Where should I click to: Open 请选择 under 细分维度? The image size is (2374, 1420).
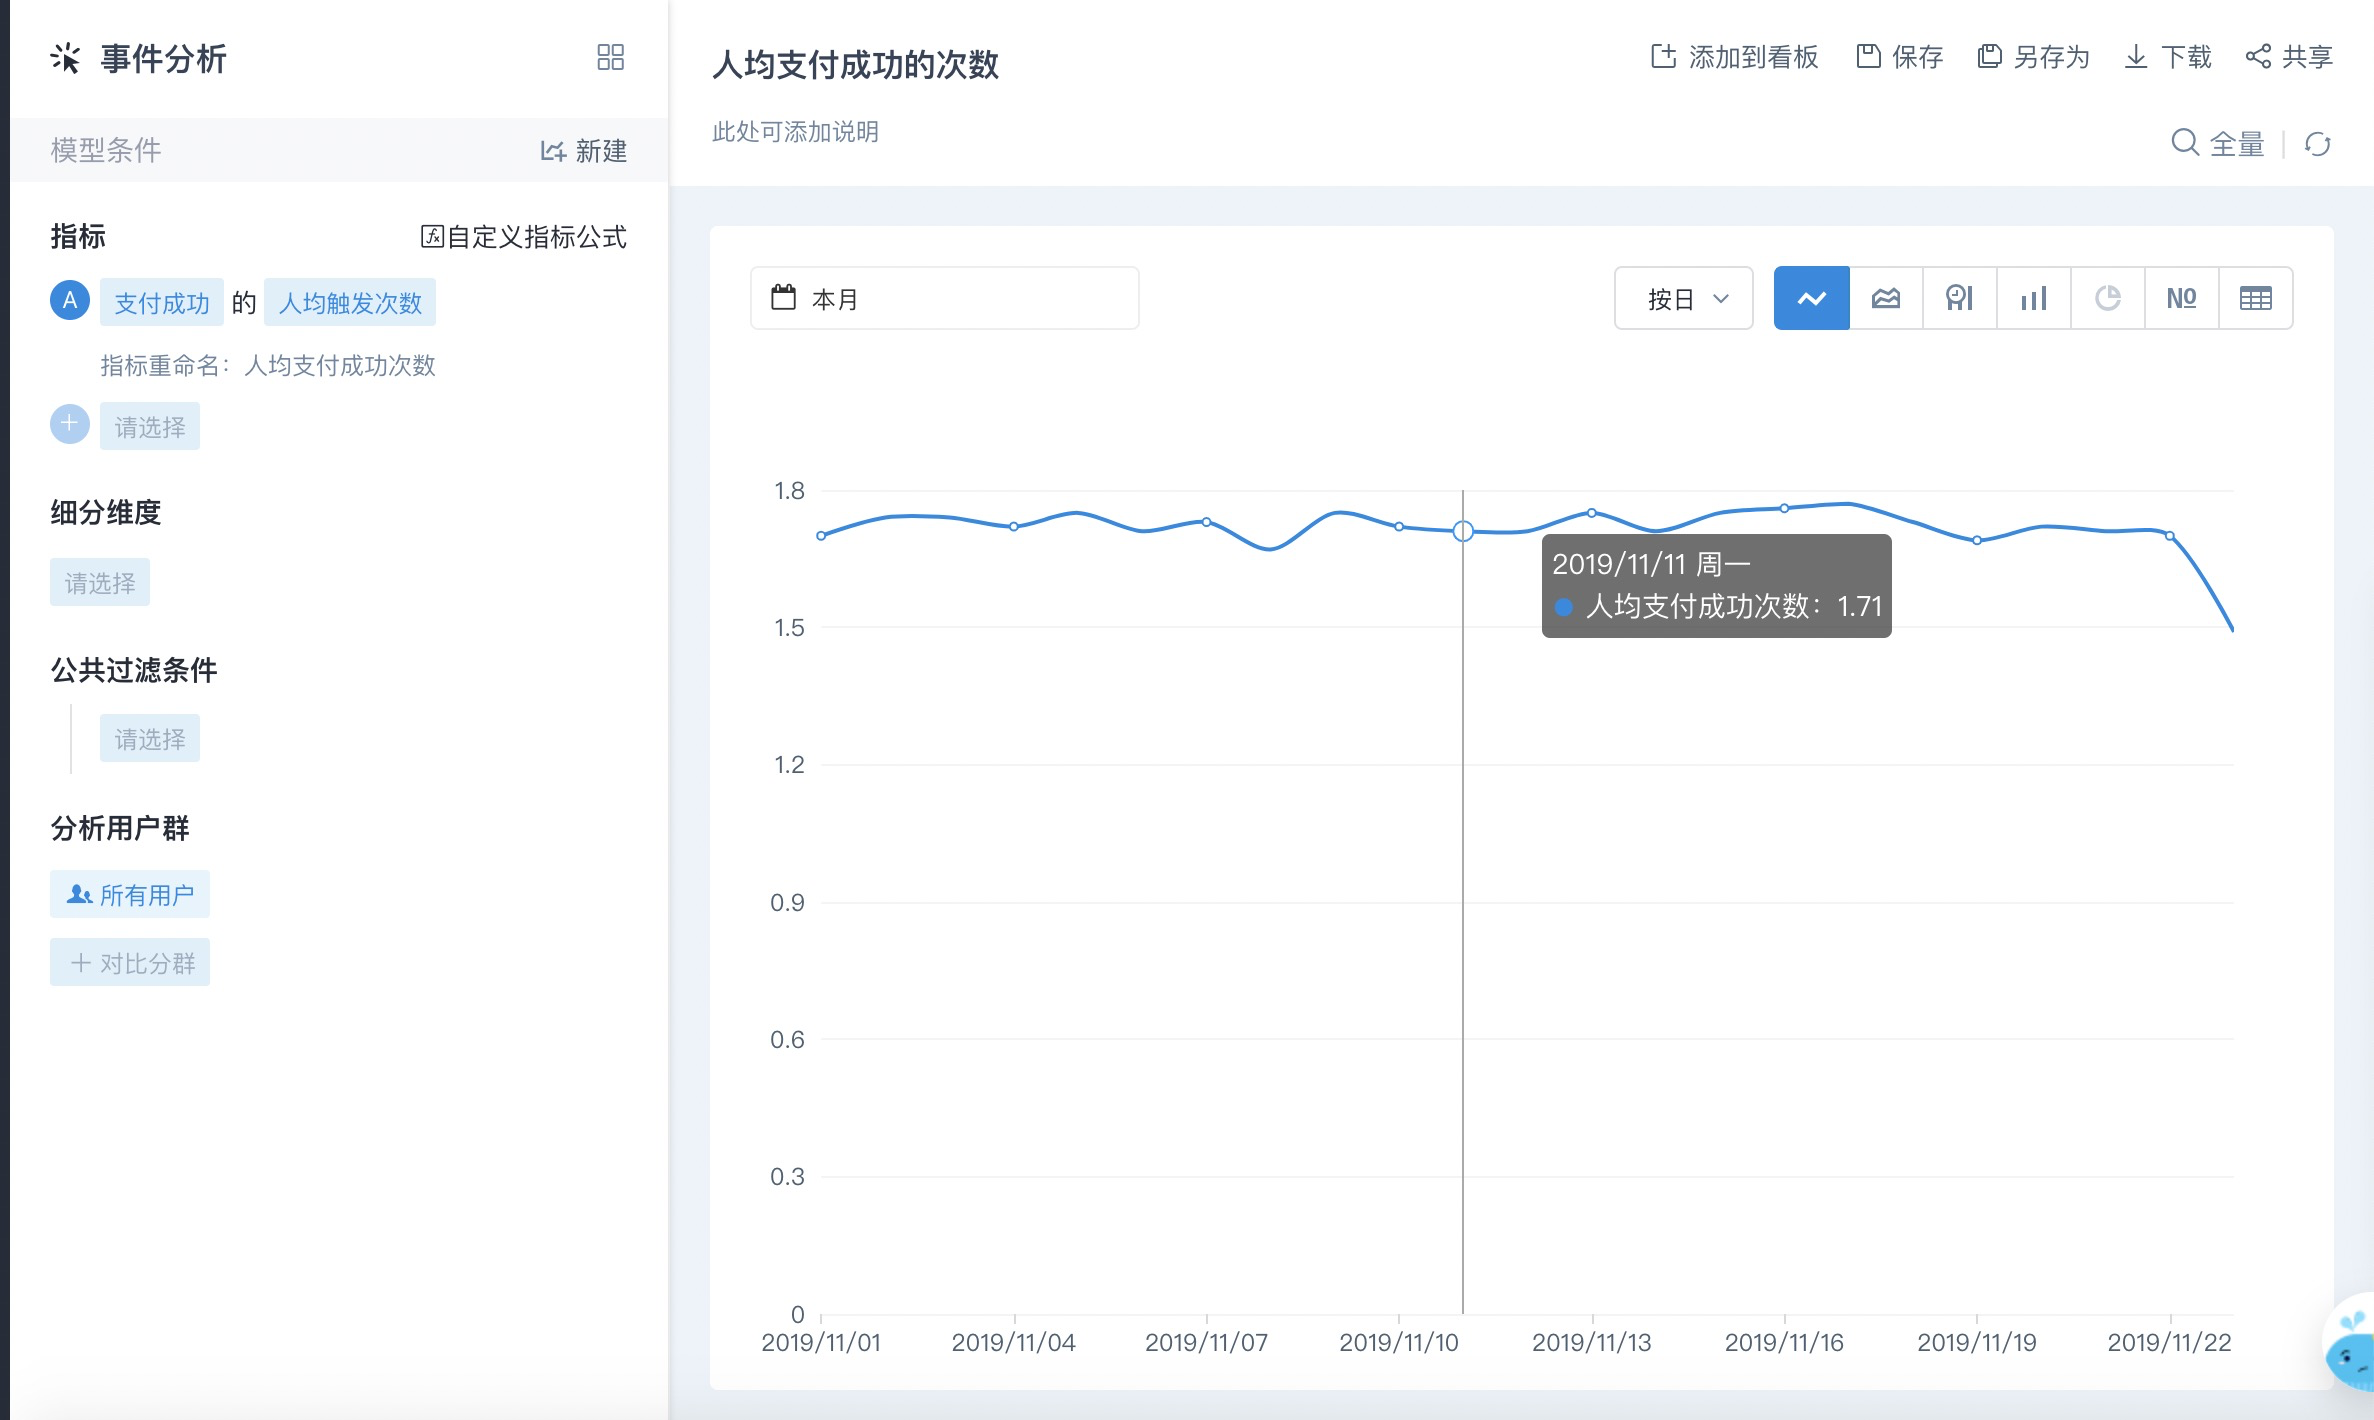[100, 582]
